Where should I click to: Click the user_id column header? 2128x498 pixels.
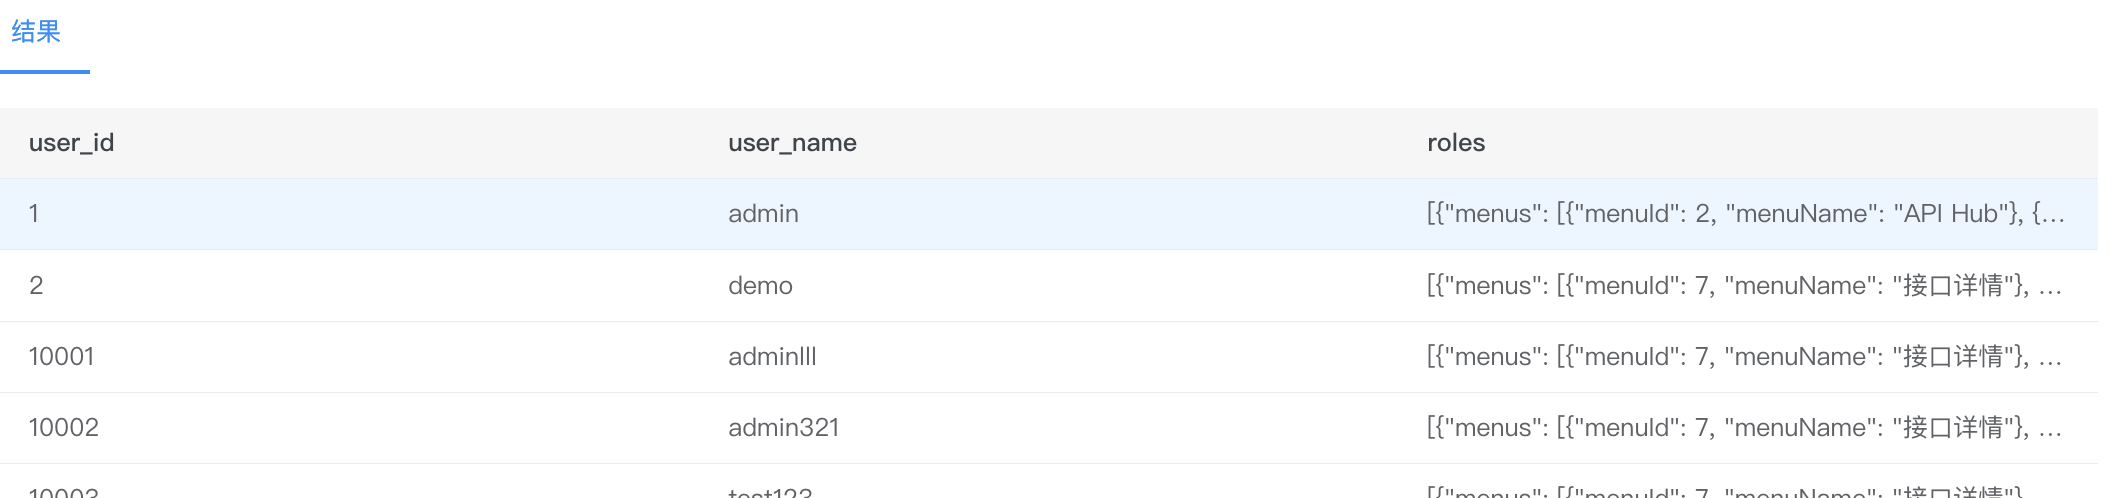(71, 143)
